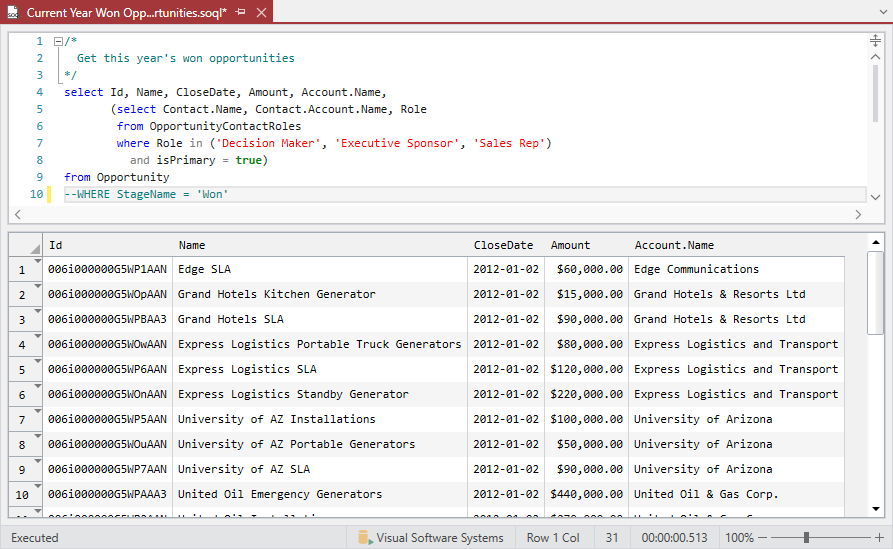Sort by the Id column header
Viewport: 893px width, 549px height.
click(108, 245)
